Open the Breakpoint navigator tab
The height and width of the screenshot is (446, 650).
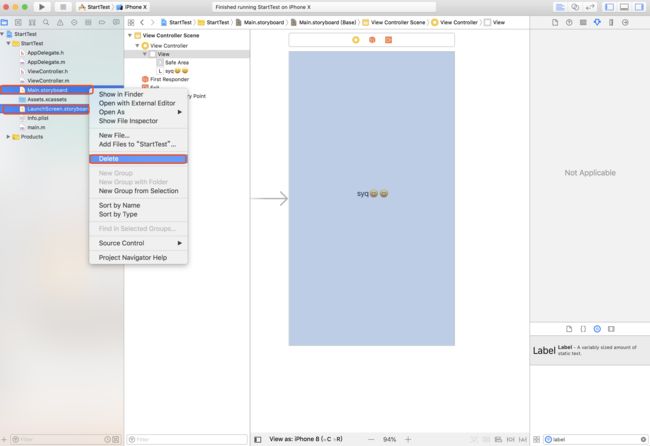click(102, 22)
